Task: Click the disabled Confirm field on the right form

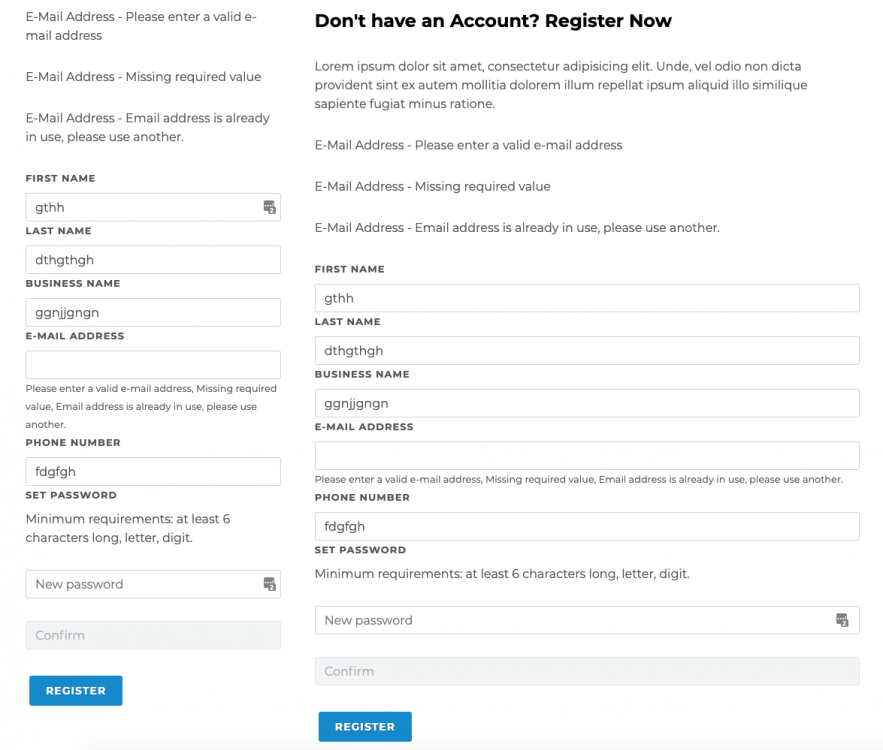Action: [587, 671]
